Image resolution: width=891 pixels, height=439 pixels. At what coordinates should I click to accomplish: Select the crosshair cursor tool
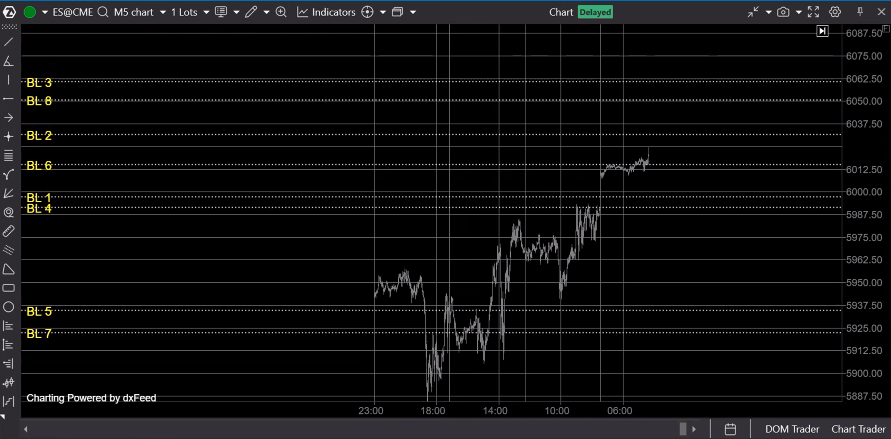[9, 136]
